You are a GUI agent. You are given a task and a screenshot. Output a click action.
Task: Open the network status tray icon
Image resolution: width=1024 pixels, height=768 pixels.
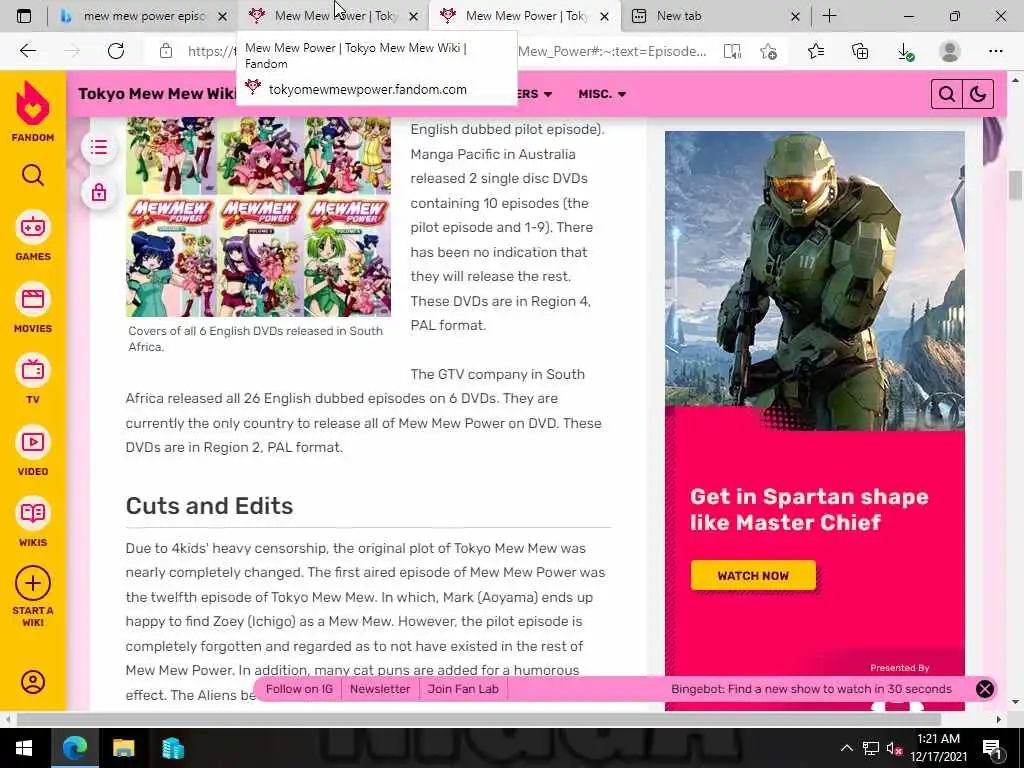pyautogui.click(x=871, y=748)
